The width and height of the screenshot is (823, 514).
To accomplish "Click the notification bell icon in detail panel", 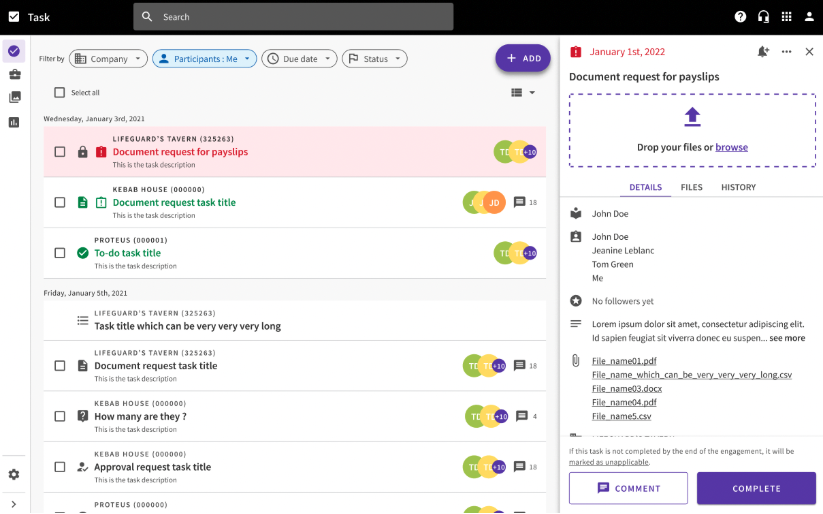I will click(x=763, y=51).
